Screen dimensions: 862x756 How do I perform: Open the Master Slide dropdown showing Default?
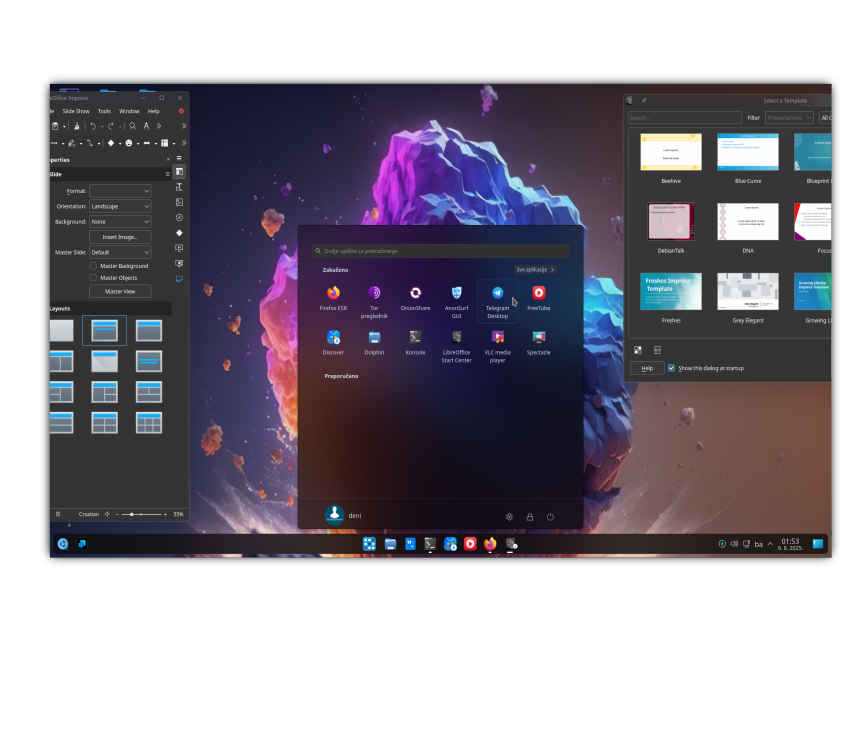tap(120, 252)
